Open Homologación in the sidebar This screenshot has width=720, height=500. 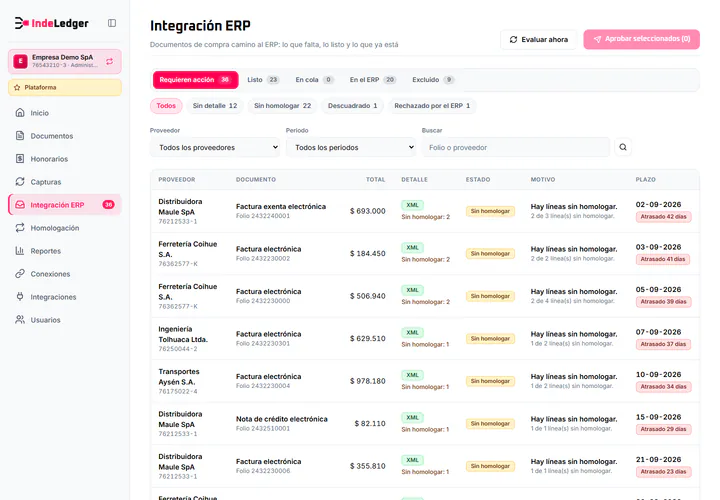tap(65, 228)
